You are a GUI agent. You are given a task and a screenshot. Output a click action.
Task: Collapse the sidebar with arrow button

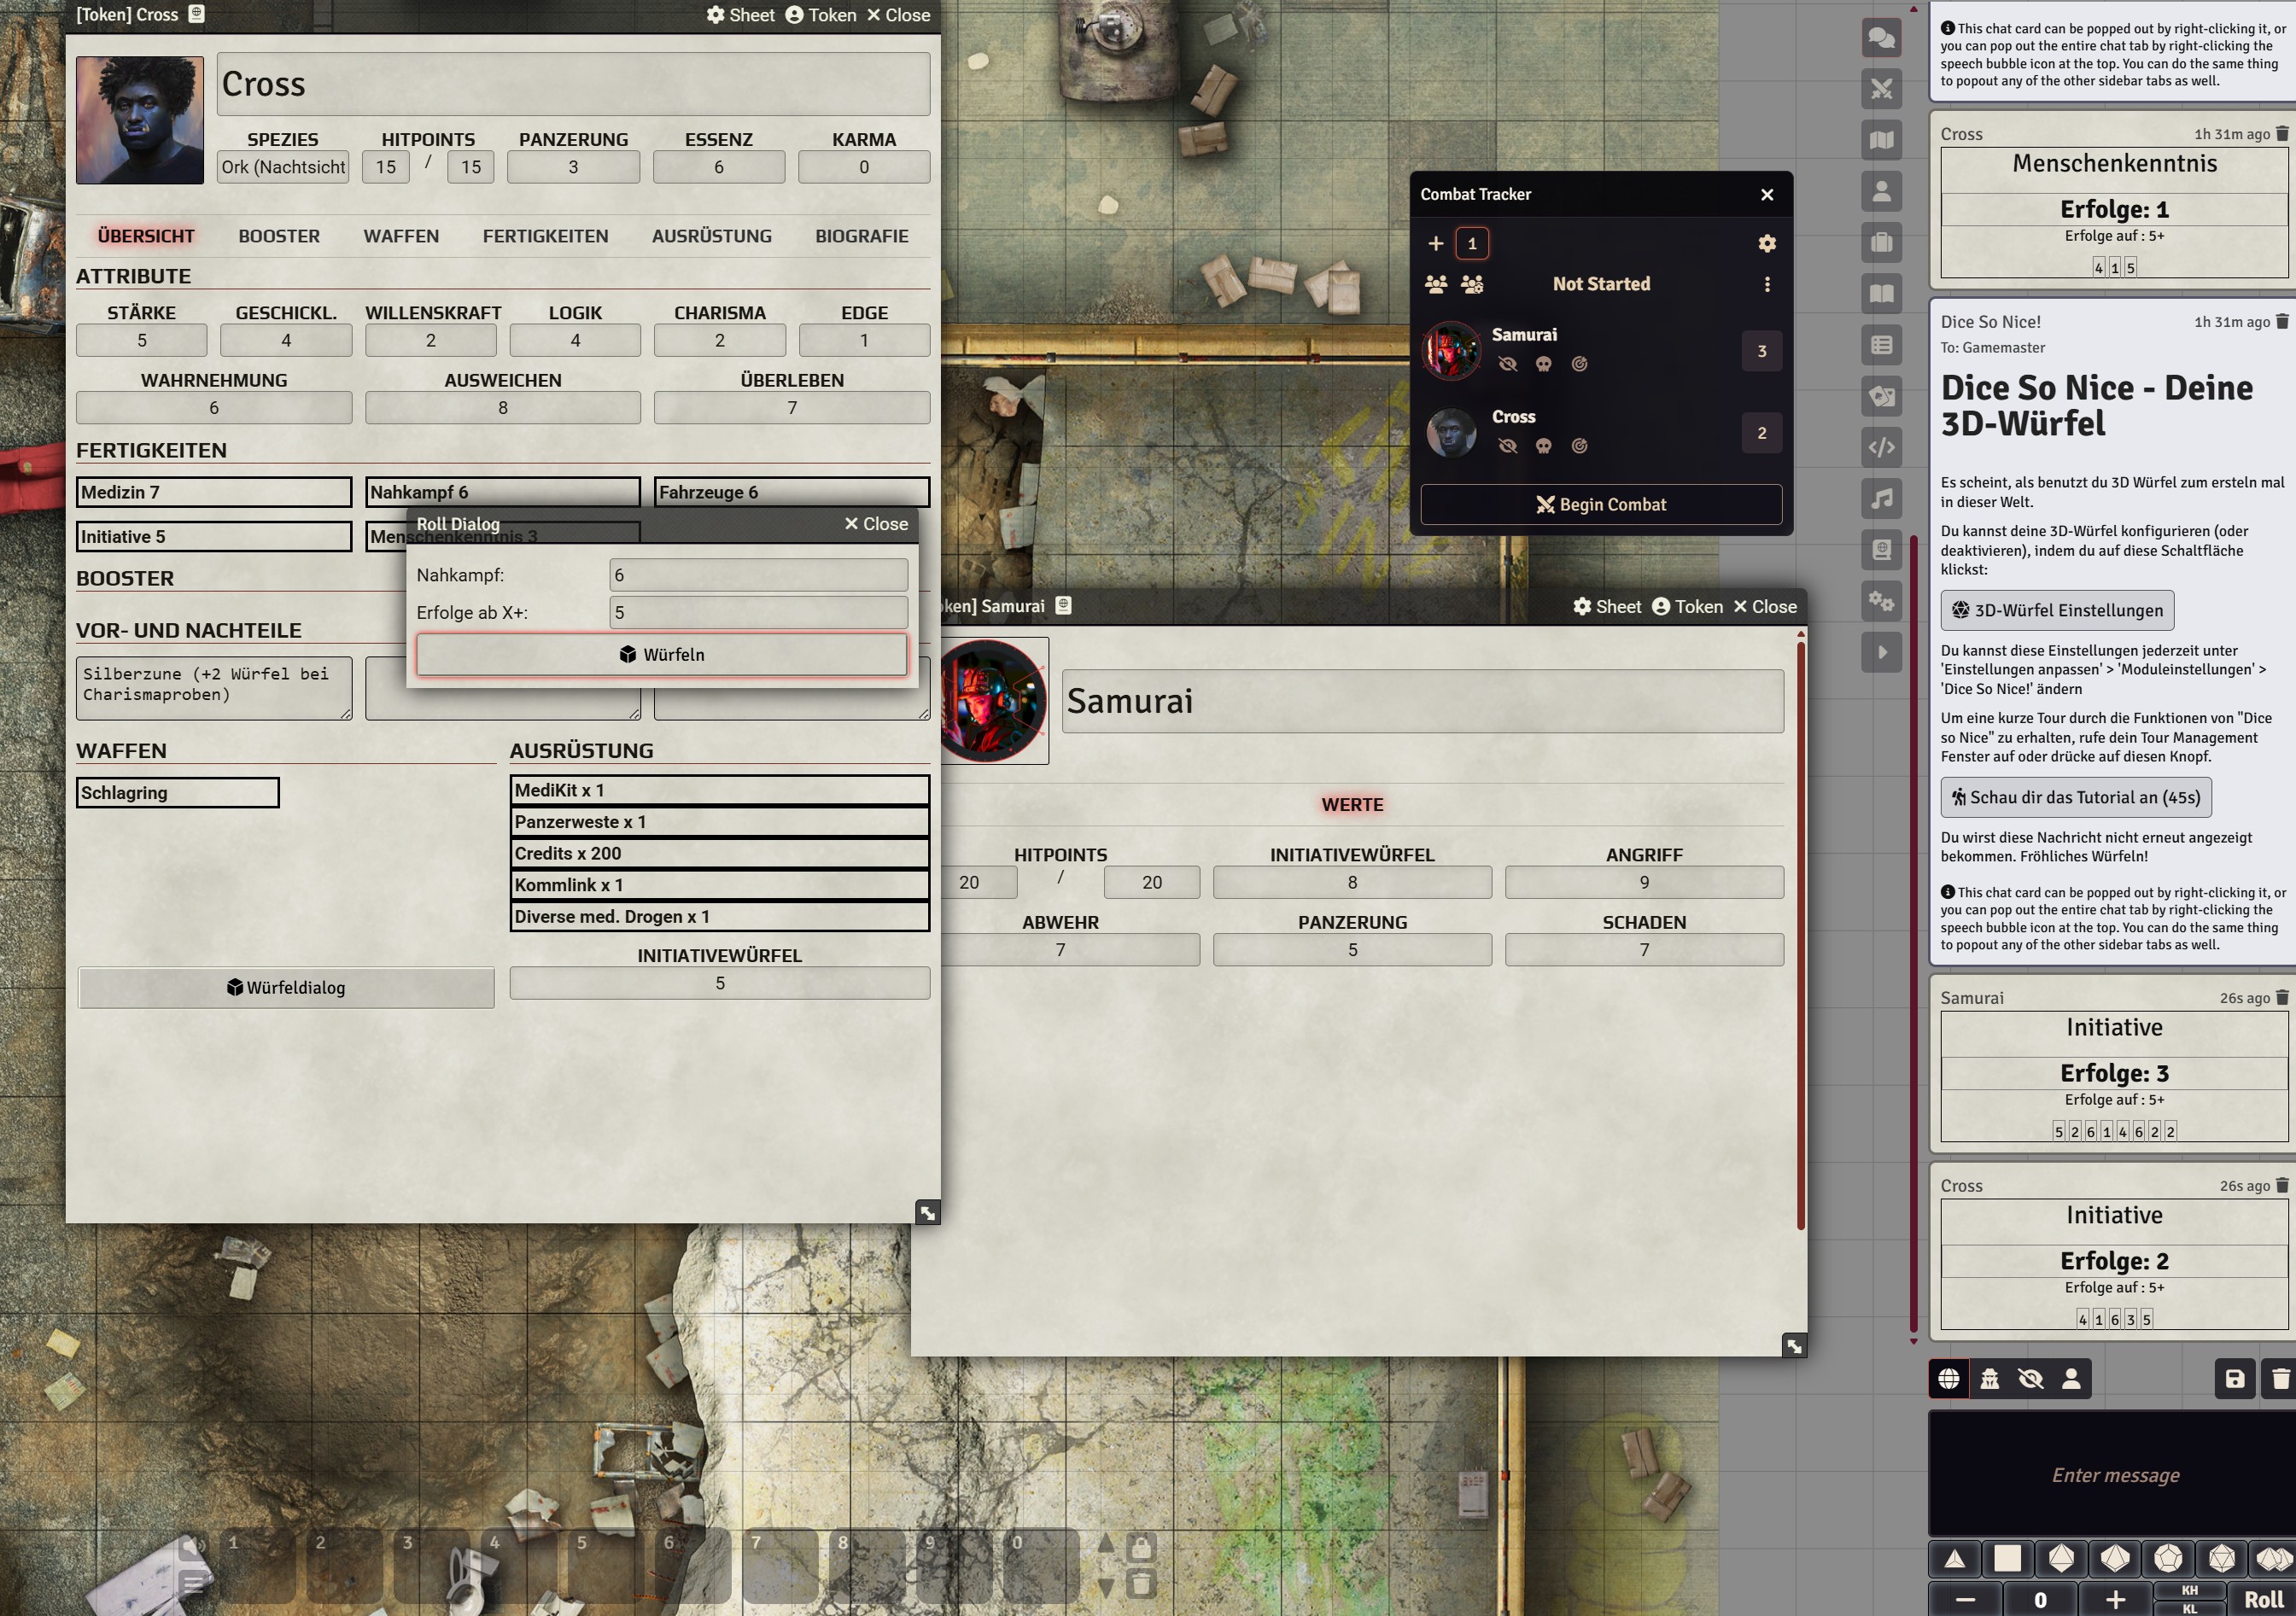[x=1881, y=652]
